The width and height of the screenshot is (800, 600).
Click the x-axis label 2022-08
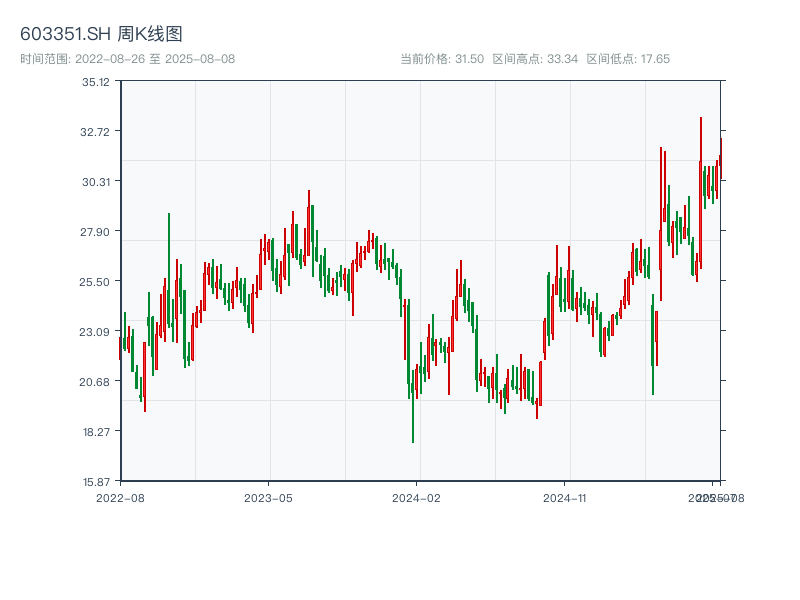(120, 498)
